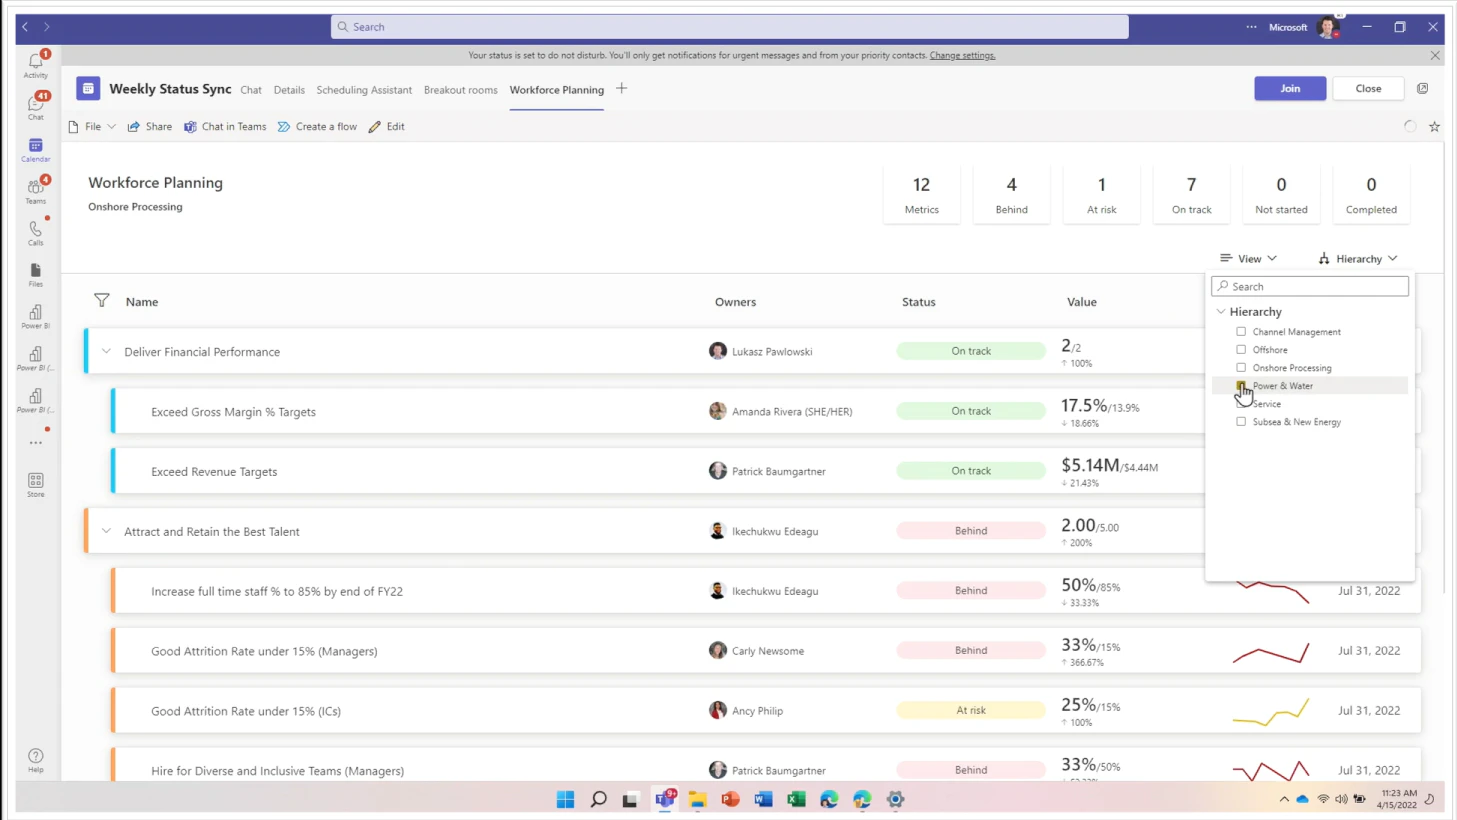Screen dimensions: 1457x820
Task: Click the Behind metric card
Action: click(x=1011, y=194)
